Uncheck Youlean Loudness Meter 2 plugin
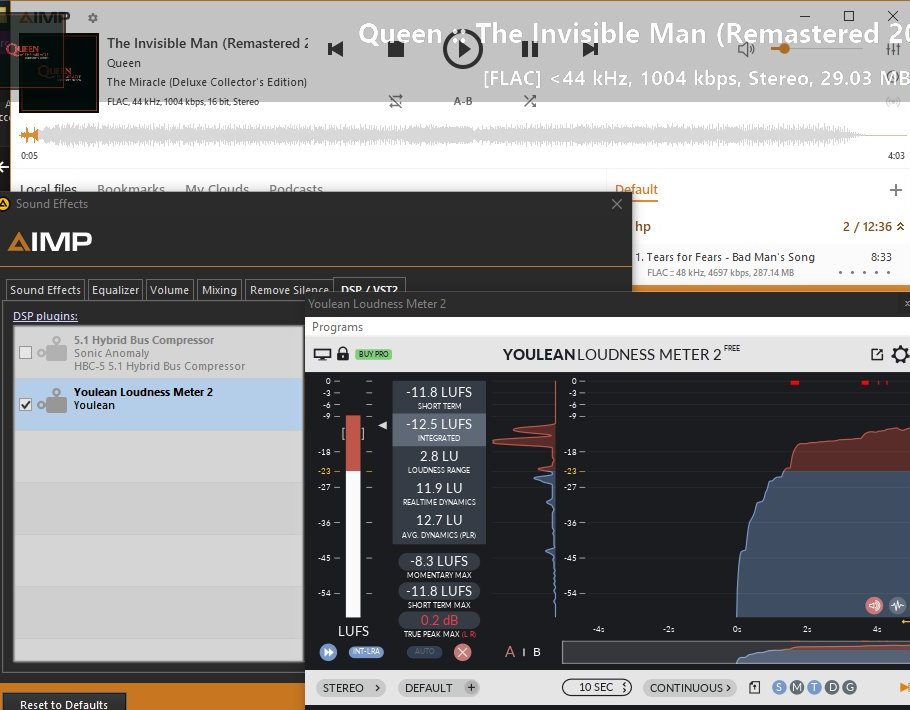 click(x=26, y=405)
